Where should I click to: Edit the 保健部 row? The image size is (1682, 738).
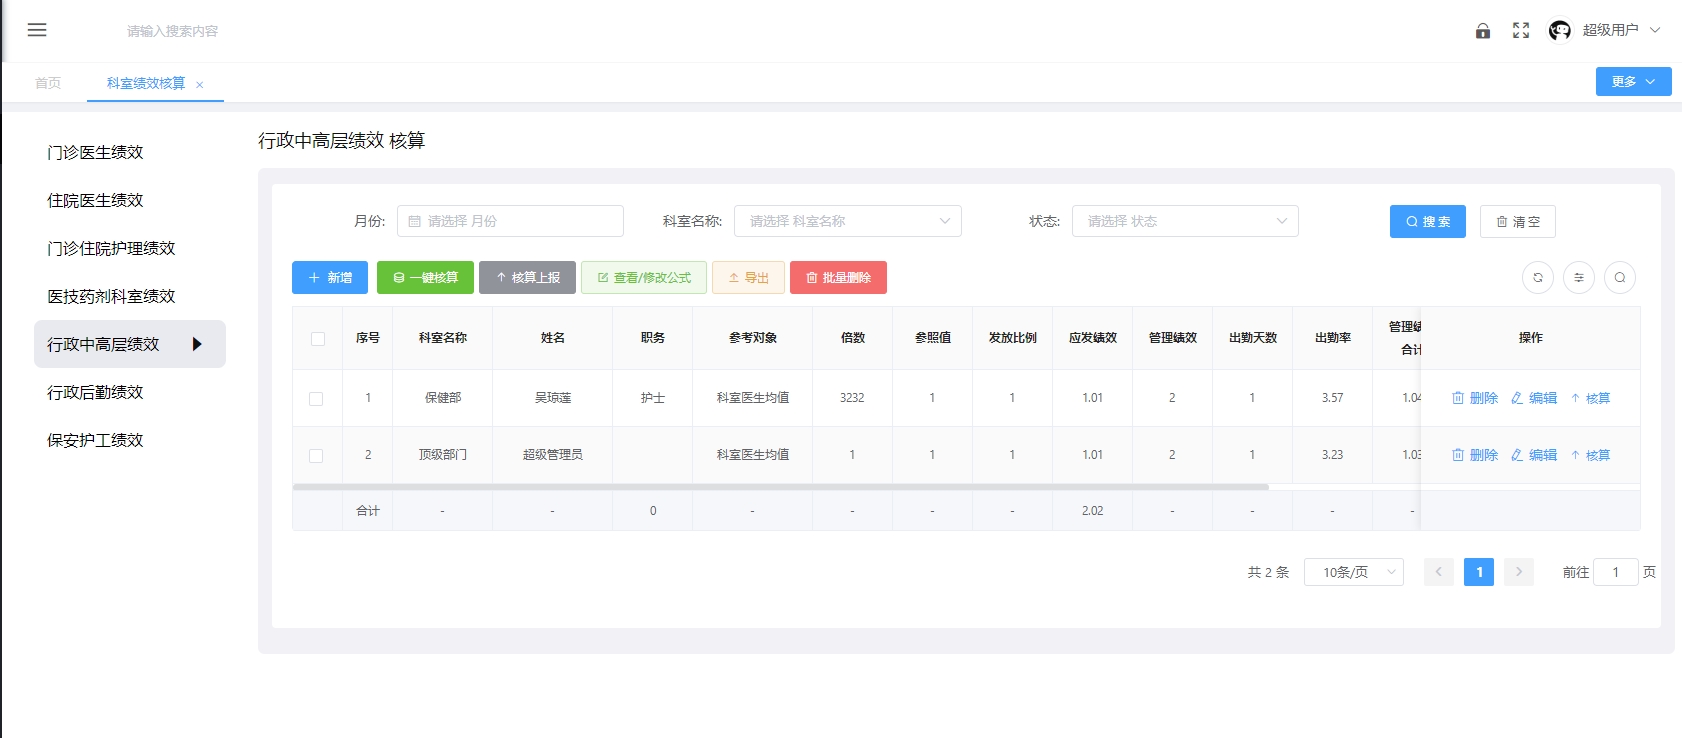[x=1534, y=398]
